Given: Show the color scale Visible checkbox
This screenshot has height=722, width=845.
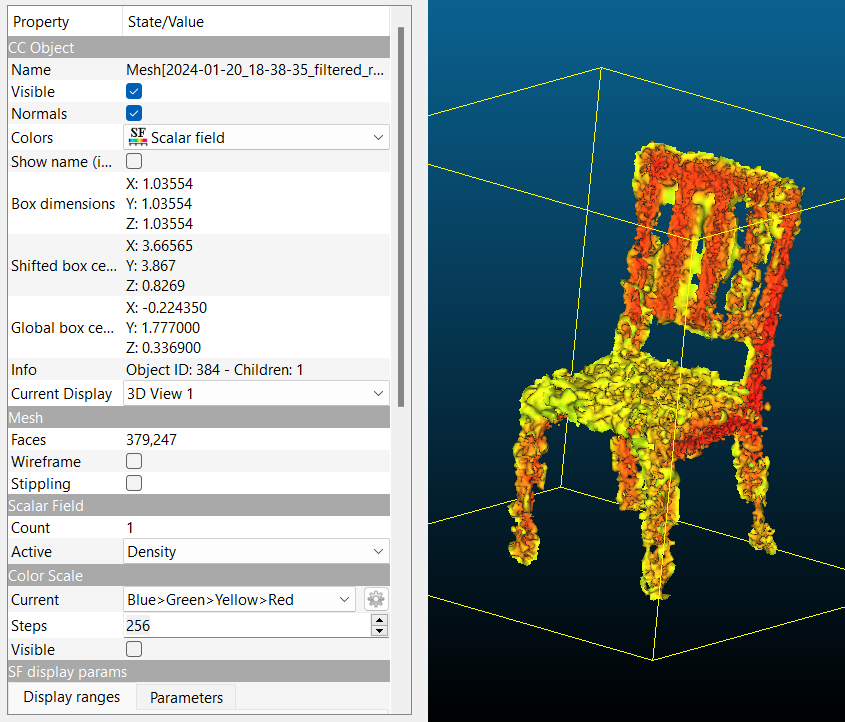Looking at the screenshot, I should (x=134, y=649).
